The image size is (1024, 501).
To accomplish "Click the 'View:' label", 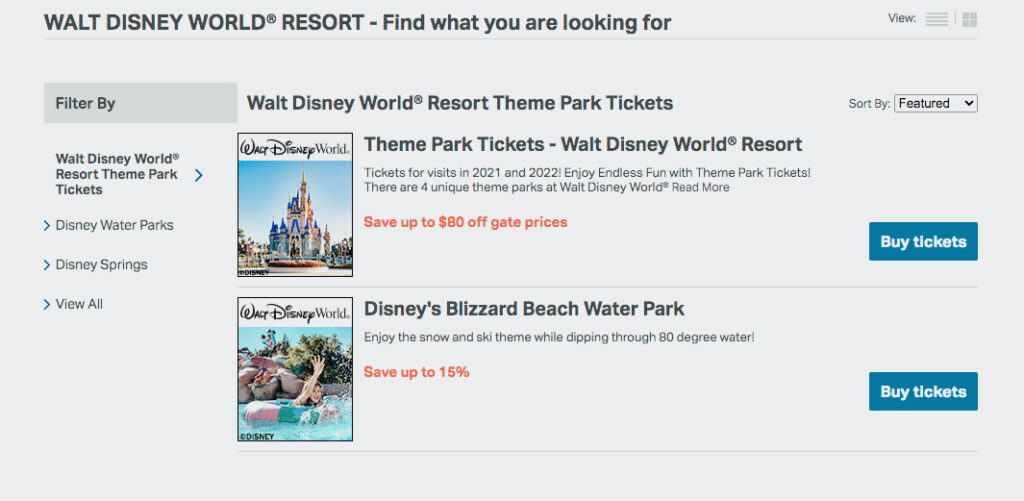I will tap(902, 18).
